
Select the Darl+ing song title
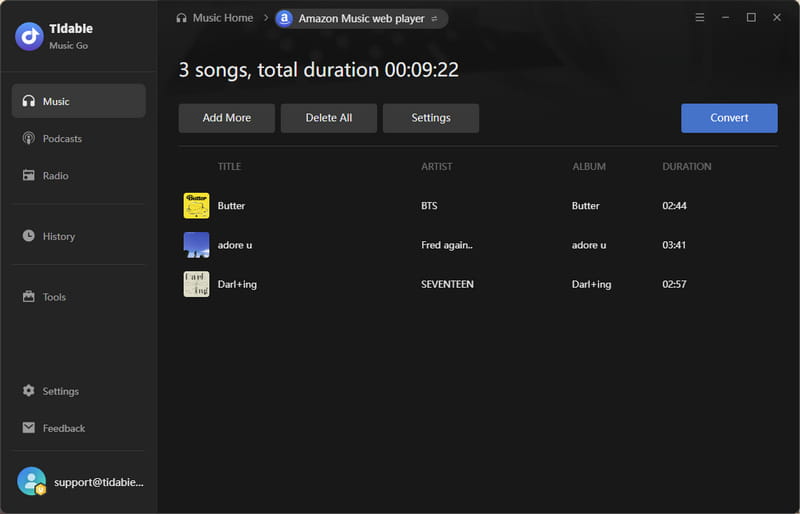point(237,284)
